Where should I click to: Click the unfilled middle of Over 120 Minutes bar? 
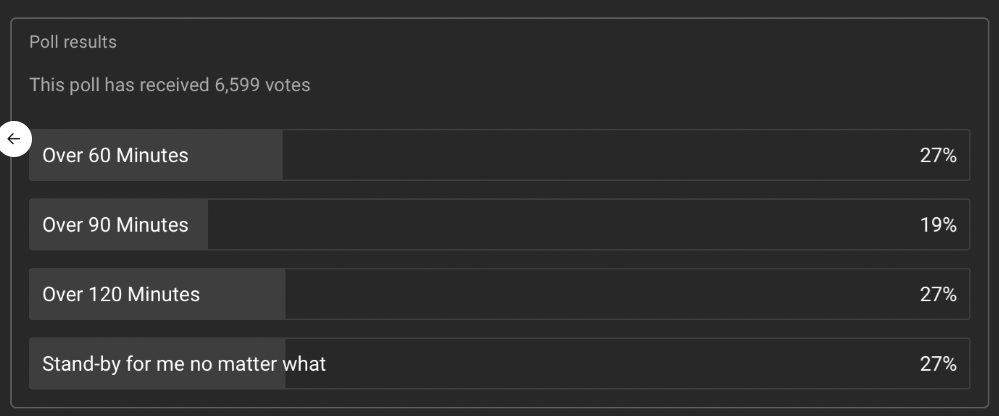tap(600, 294)
